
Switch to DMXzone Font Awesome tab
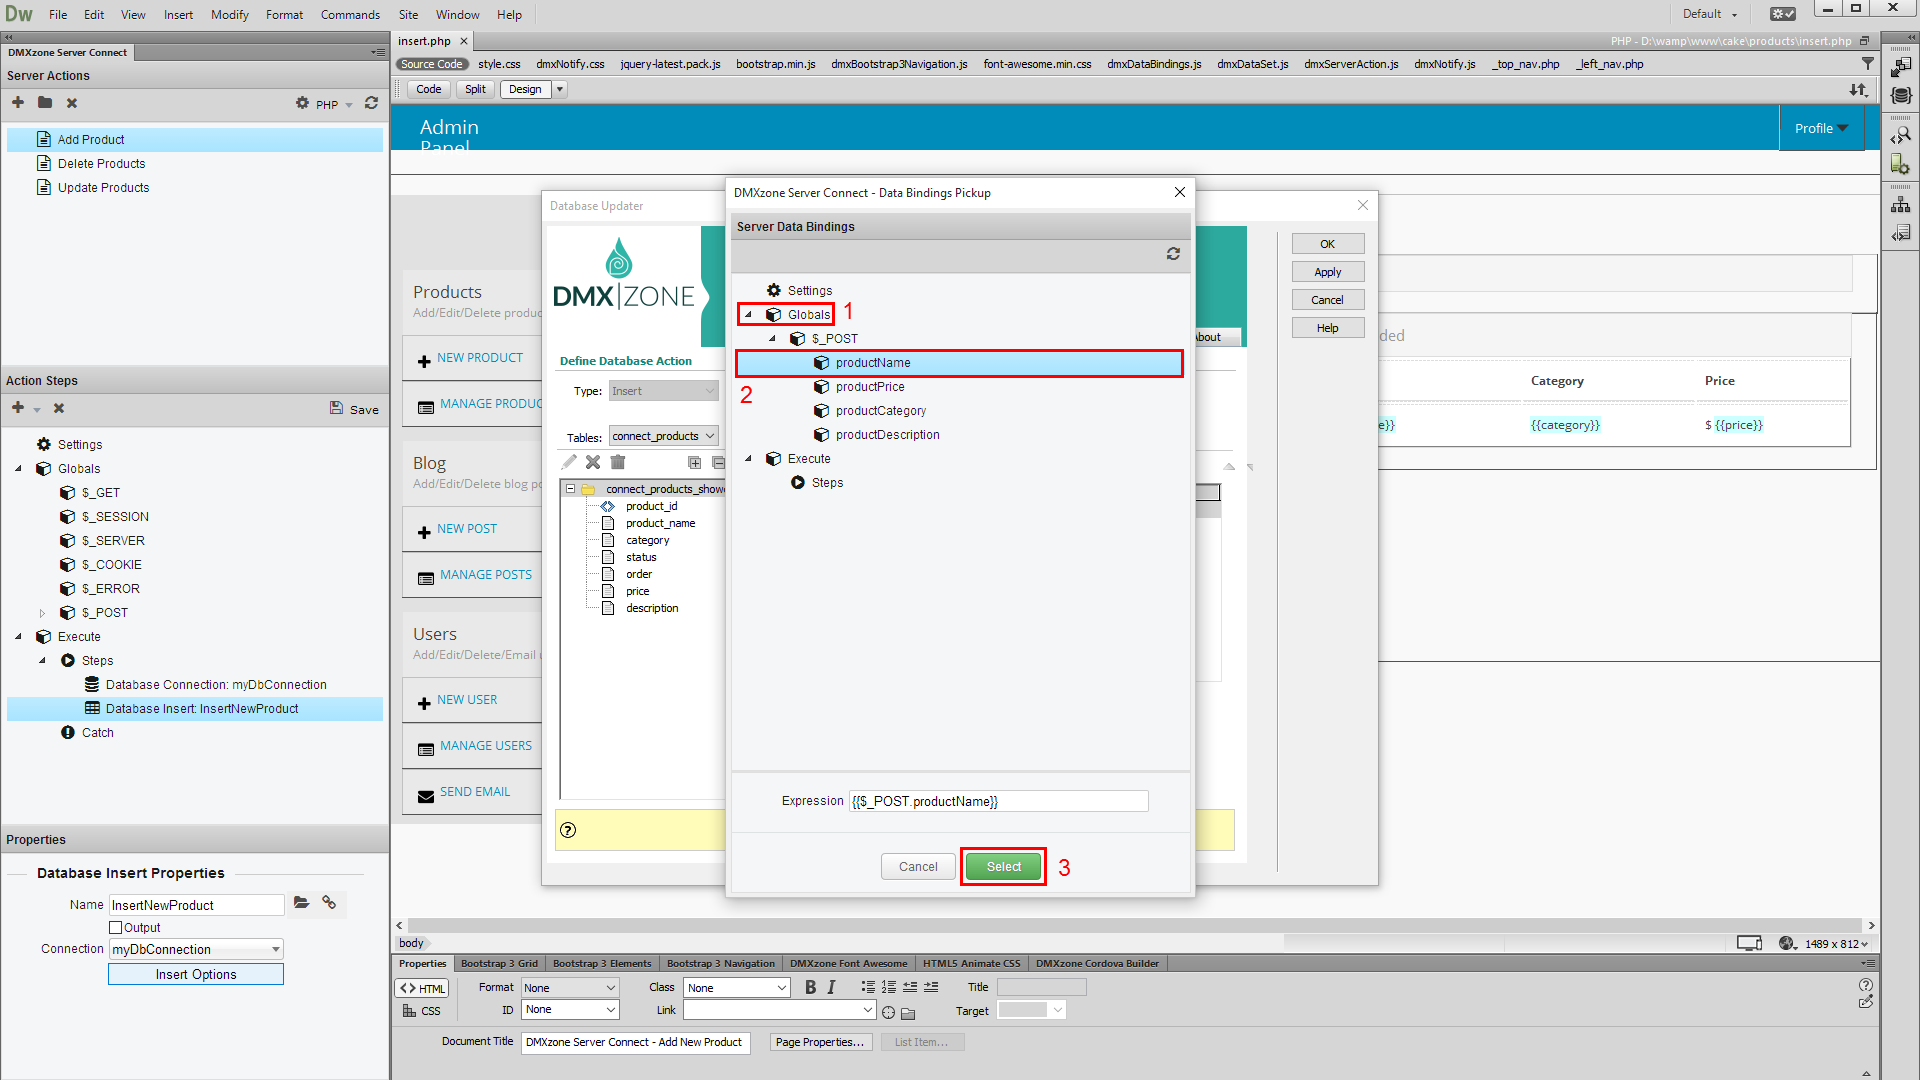848,963
